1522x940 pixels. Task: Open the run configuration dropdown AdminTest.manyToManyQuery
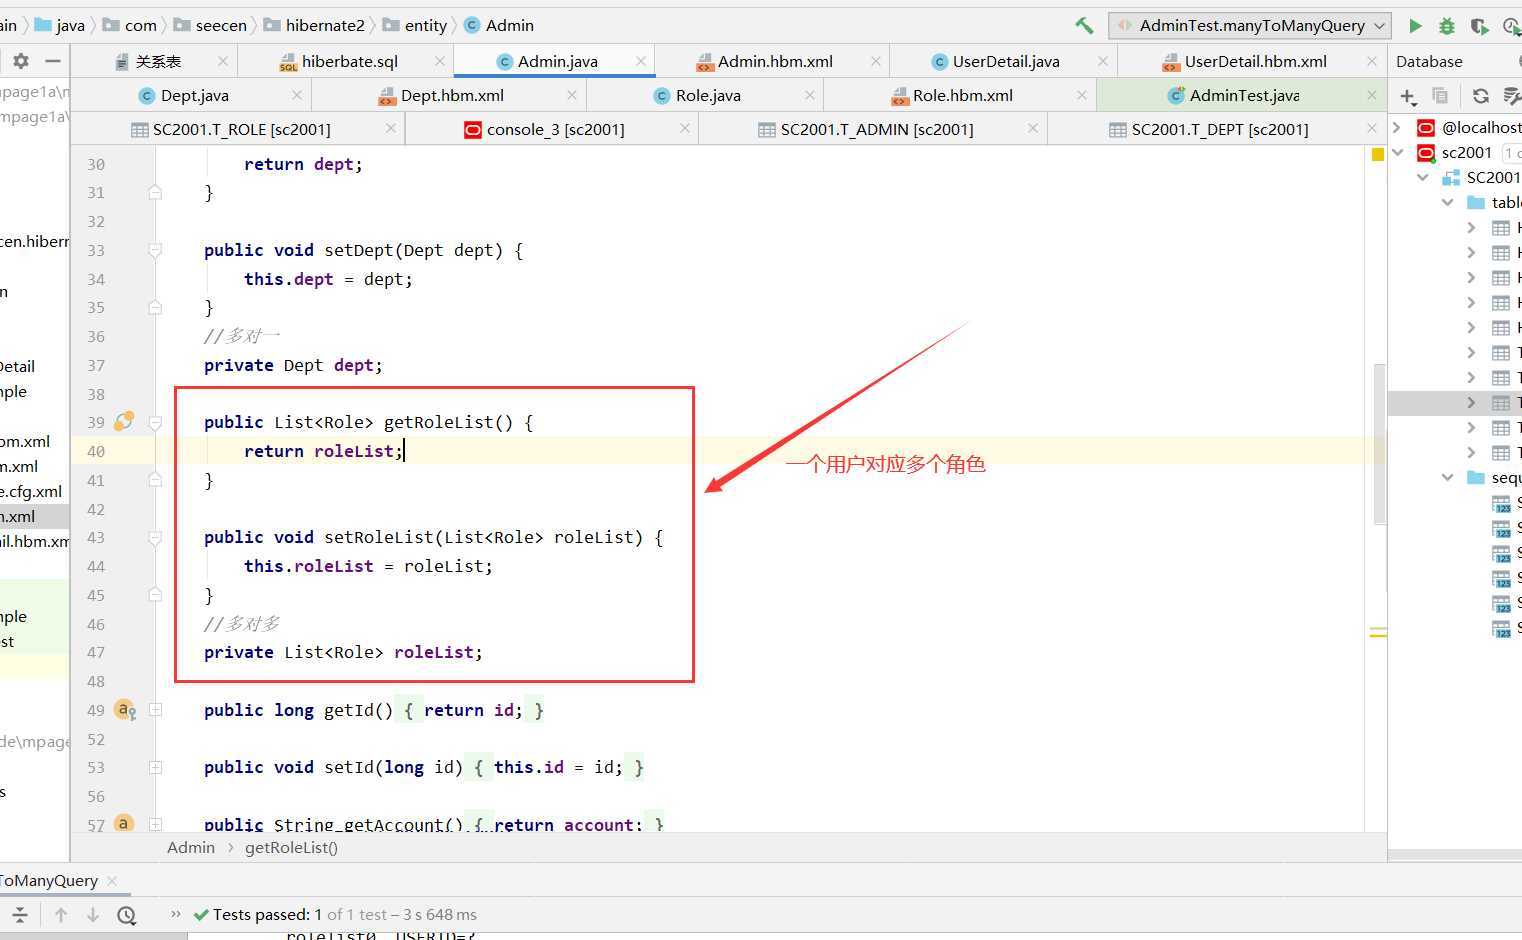coord(1250,26)
